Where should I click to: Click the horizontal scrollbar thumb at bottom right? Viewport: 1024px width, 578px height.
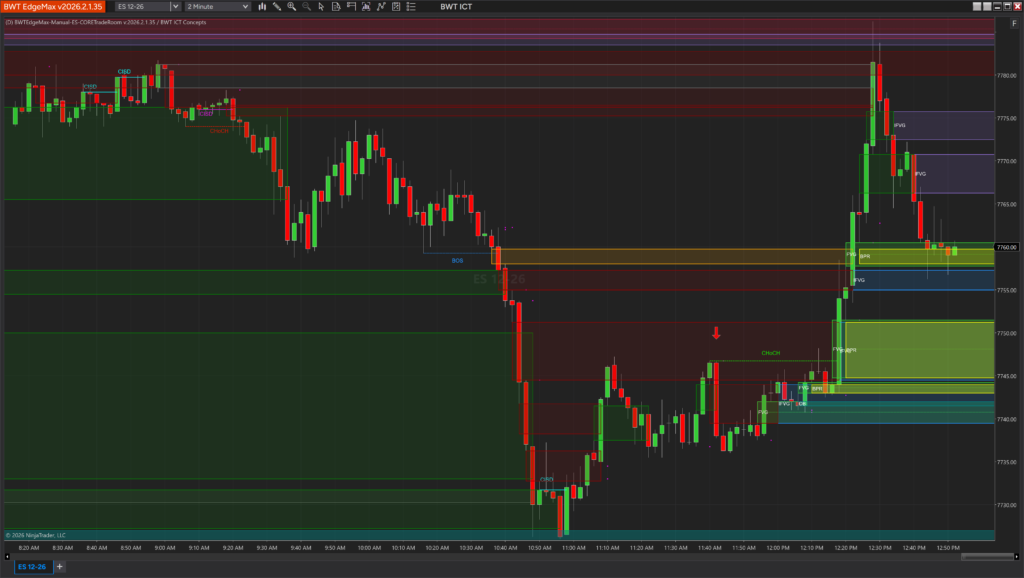(x=987, y=556)
